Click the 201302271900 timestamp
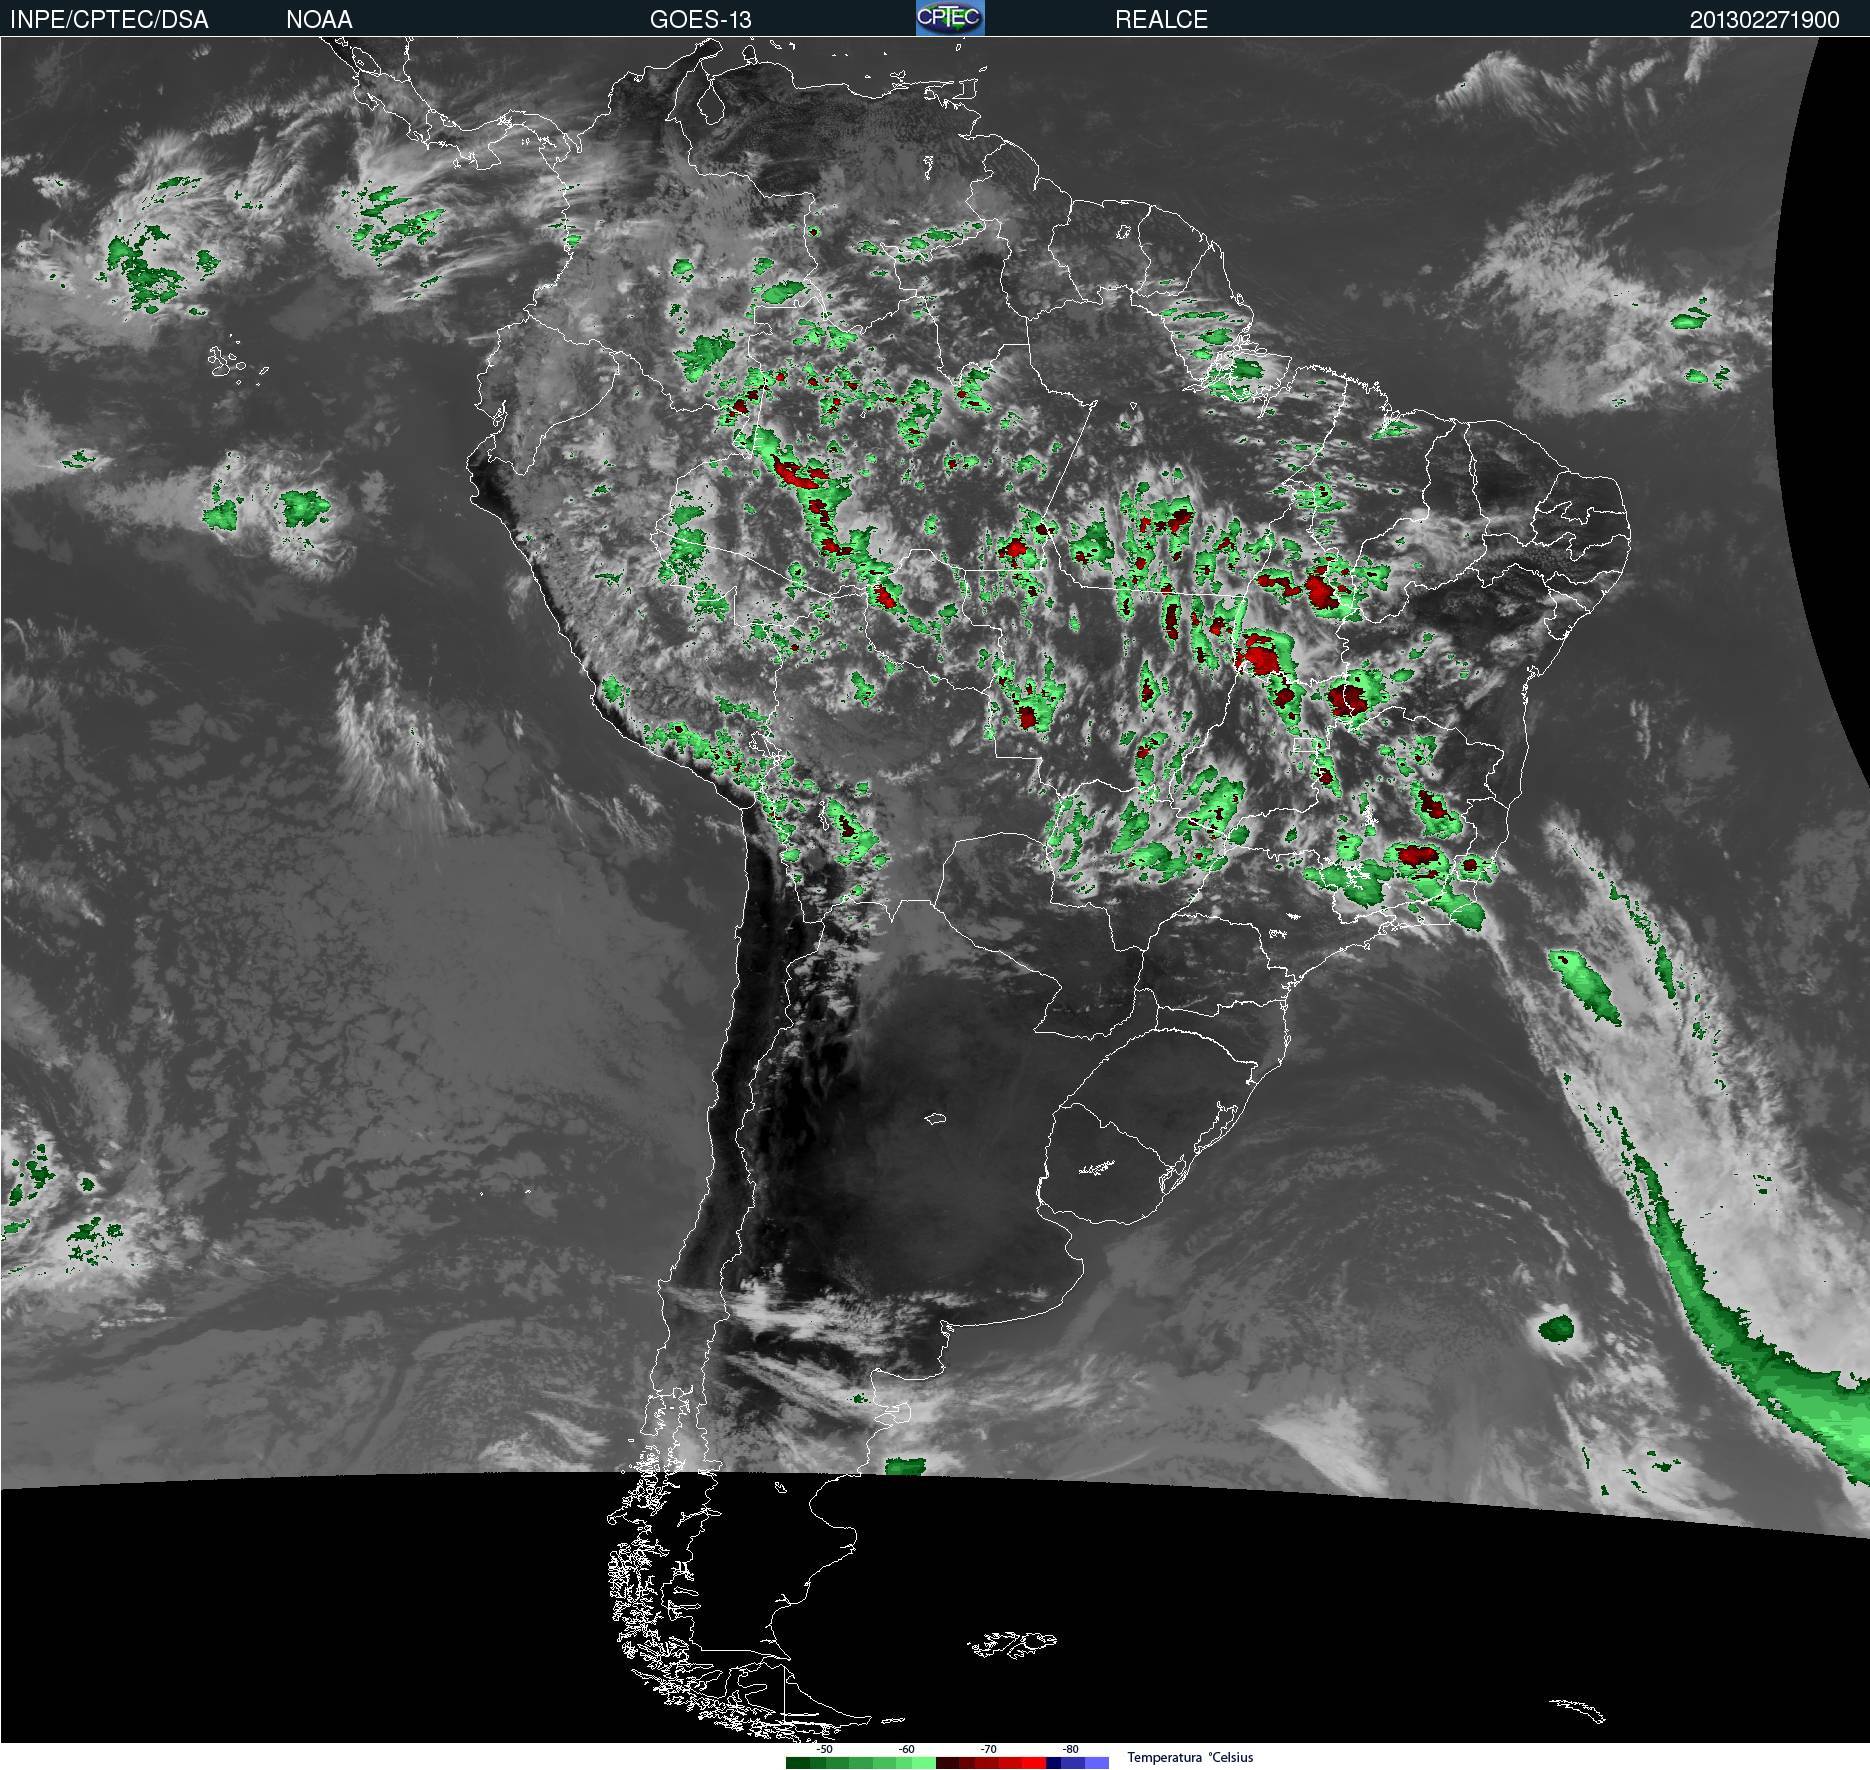The image size is (1870, 1770). point(1764,19)
